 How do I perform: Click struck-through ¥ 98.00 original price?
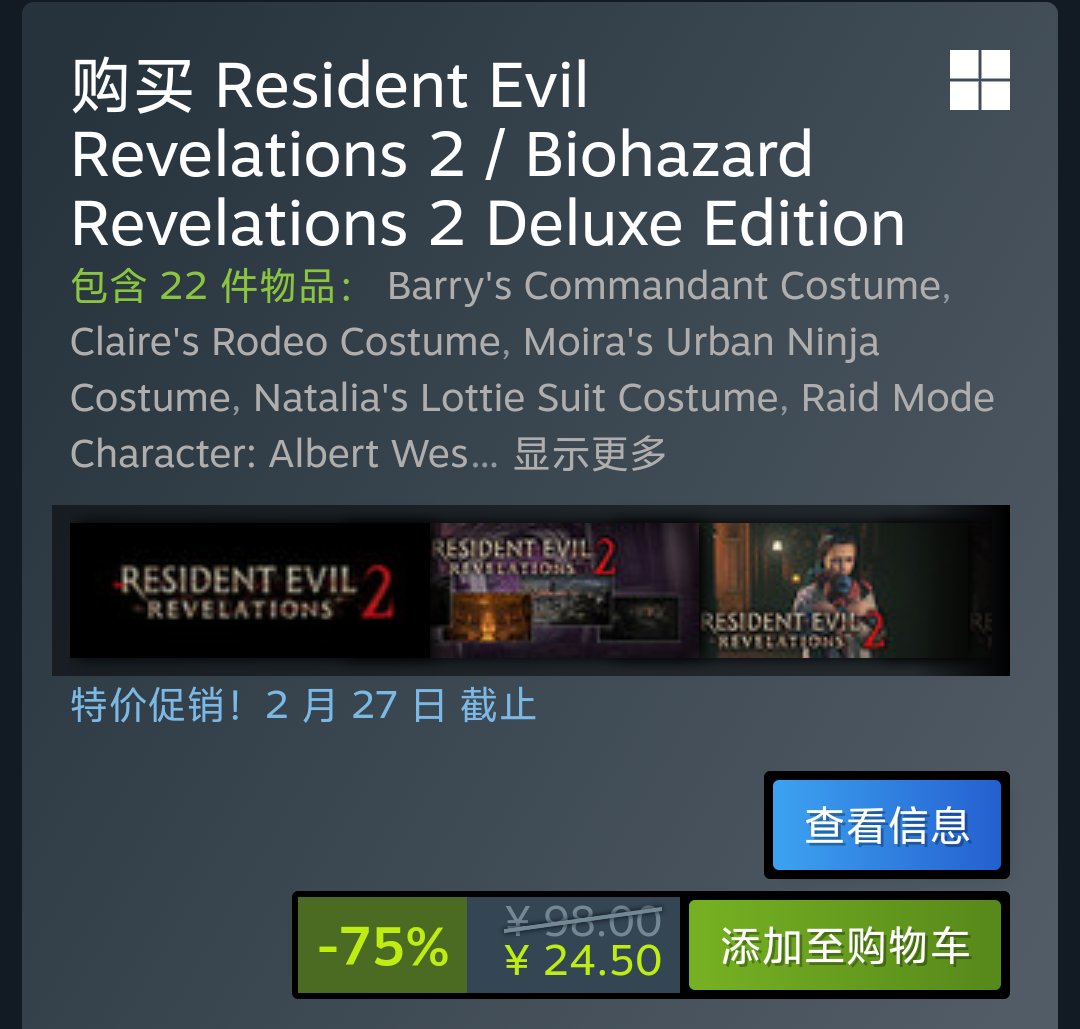tap(583, 920)
